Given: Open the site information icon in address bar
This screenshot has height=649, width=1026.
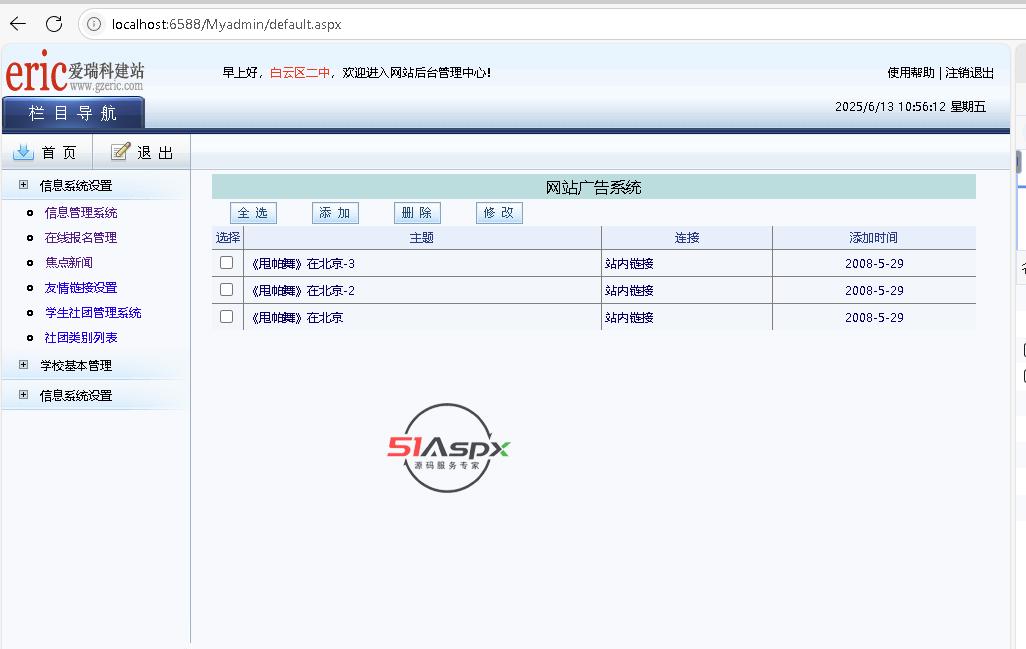Looking at the screenshot, I should [x=95, y=24].
